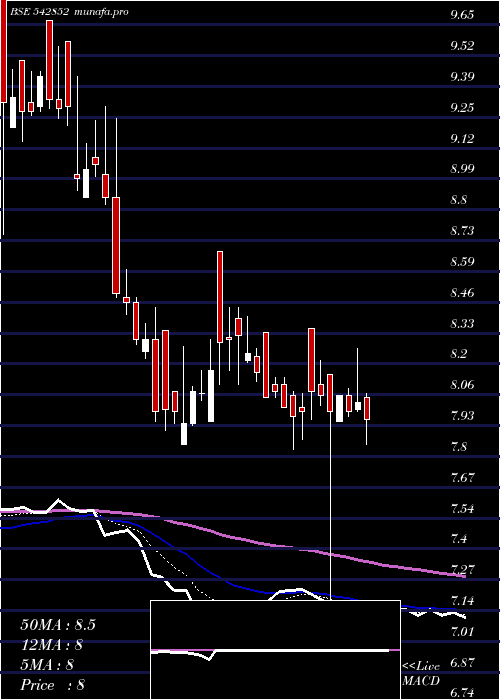The image size is (500, 700).
Task: Select the 9.65 price axis label
Action: click(x=462, y=15)
